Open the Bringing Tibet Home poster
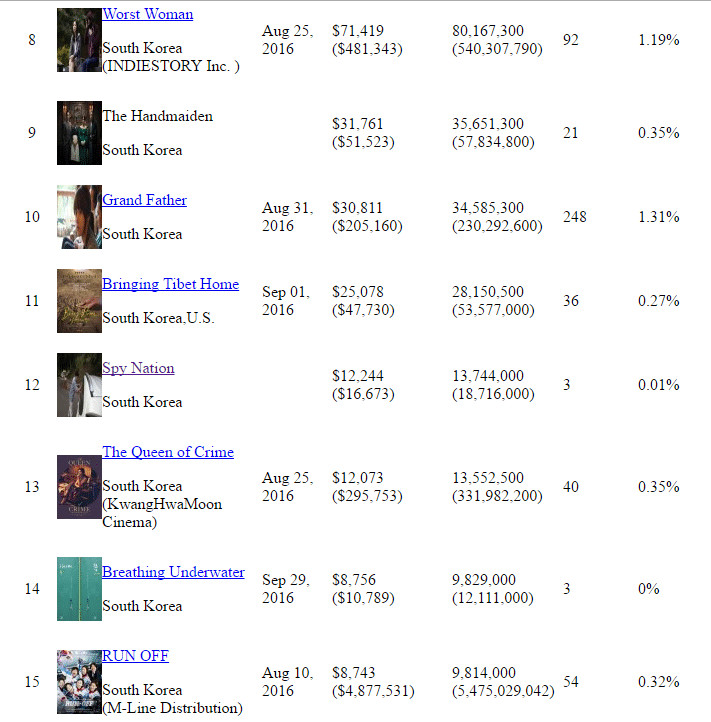 click(79, 301)
